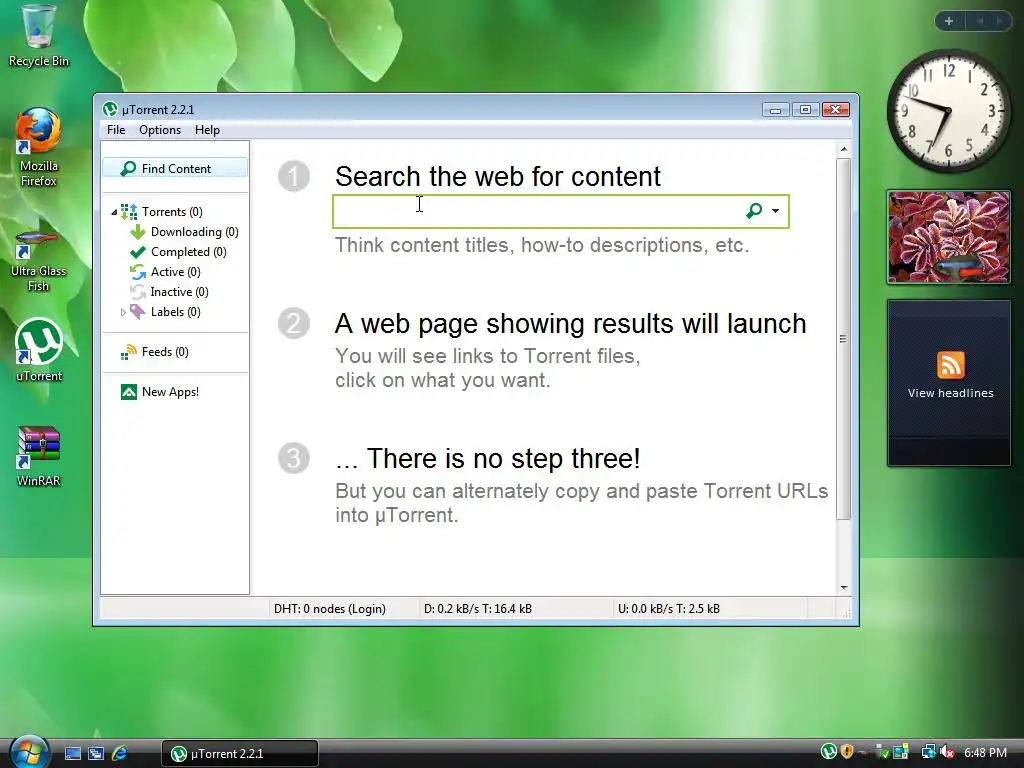This screenshot has height=768, width=1024.
Task: Click the sidebar add gadget plus button
Action: 949,21
